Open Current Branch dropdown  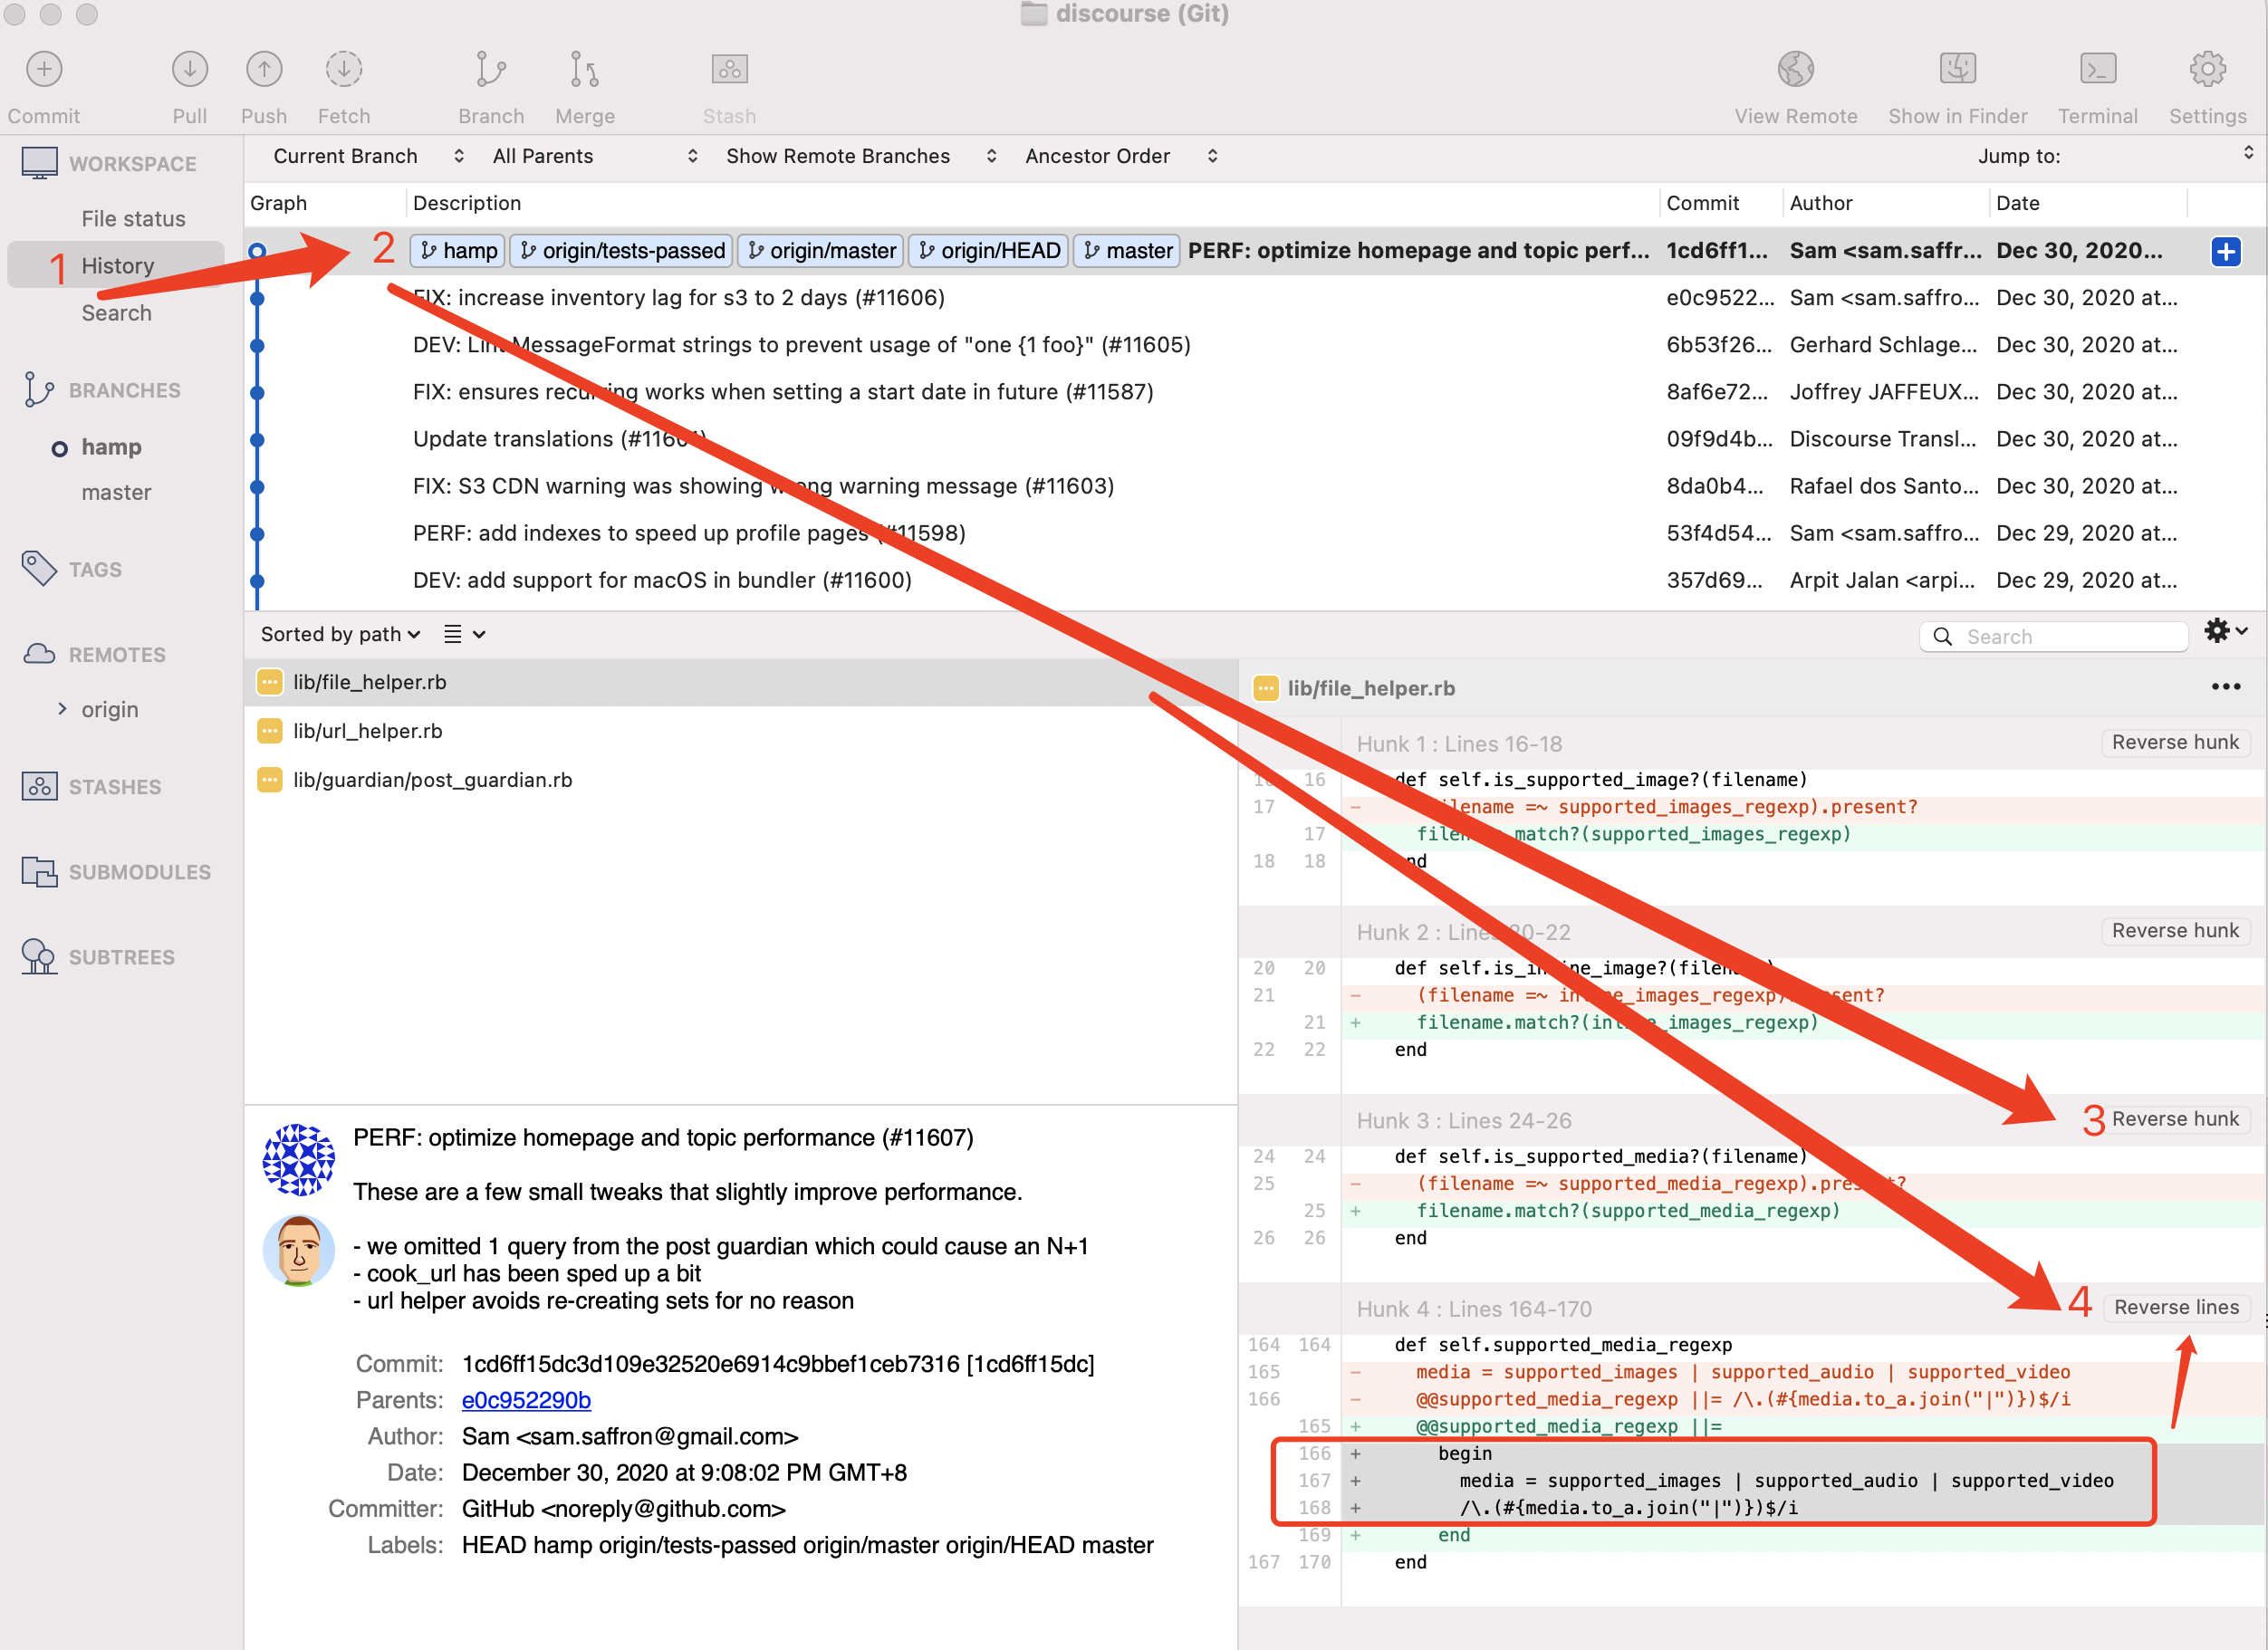click(369, 156)
